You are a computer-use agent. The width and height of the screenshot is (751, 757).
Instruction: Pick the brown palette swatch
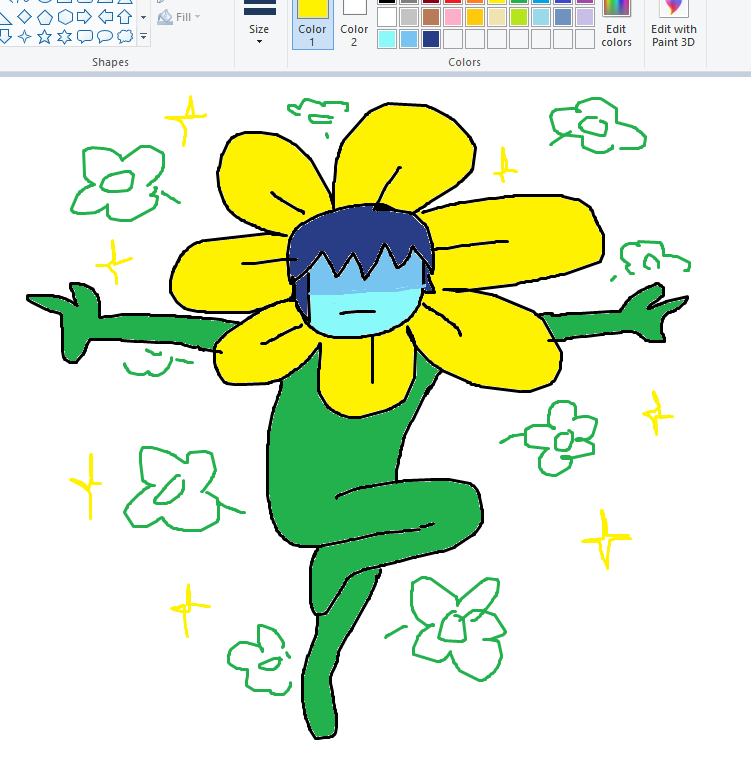[x=431, y=17]
